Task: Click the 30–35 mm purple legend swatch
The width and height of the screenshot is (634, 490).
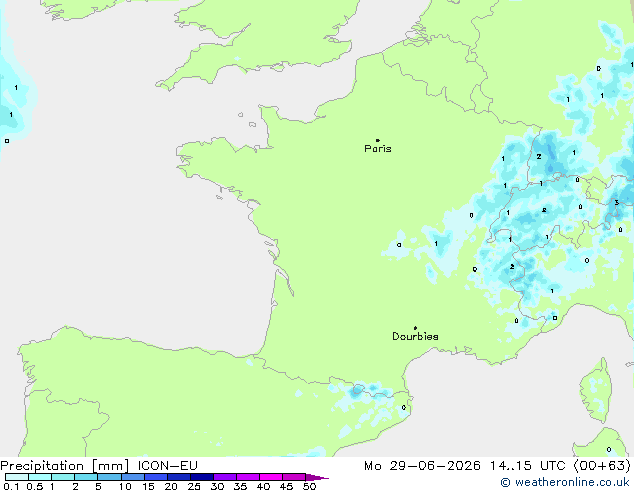Action: pos(225,477)
